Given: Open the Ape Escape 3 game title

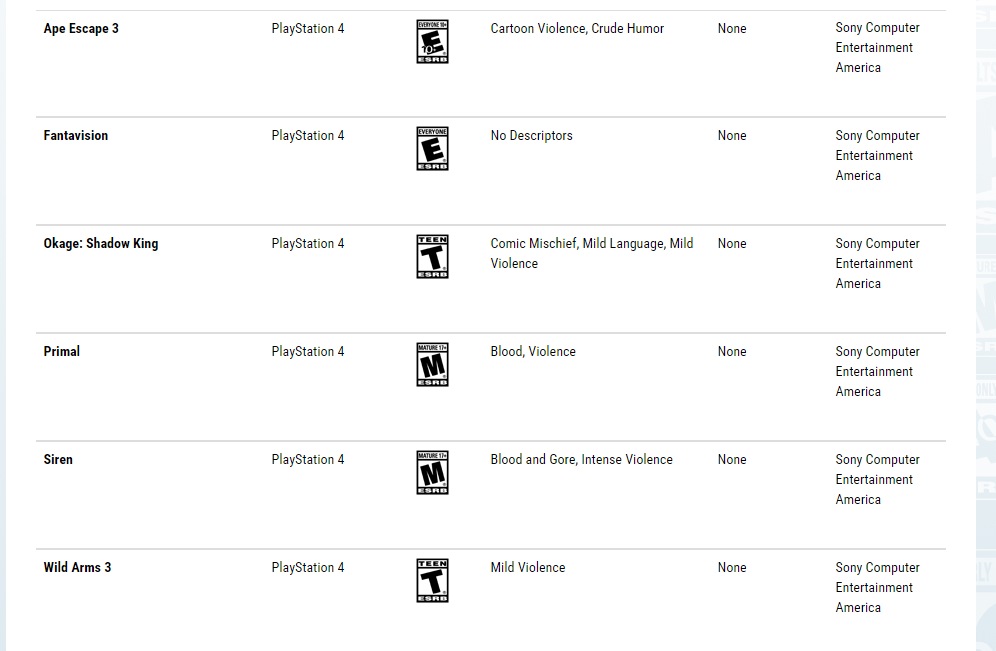Looking at the screenshot, I should [x=81, y=29].
